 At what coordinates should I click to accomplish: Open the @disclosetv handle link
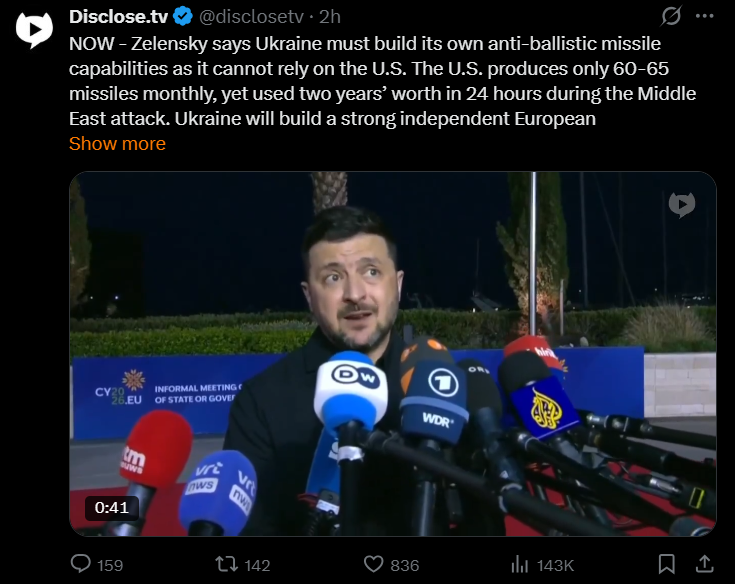(251, 17)
